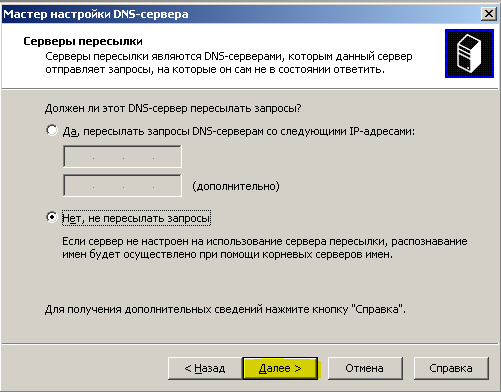Image resolution: width=501 pixels, height=392 pixels.
Task: Click the "Нет, не пересылать запросы" label text
Action: click(136, 218)
